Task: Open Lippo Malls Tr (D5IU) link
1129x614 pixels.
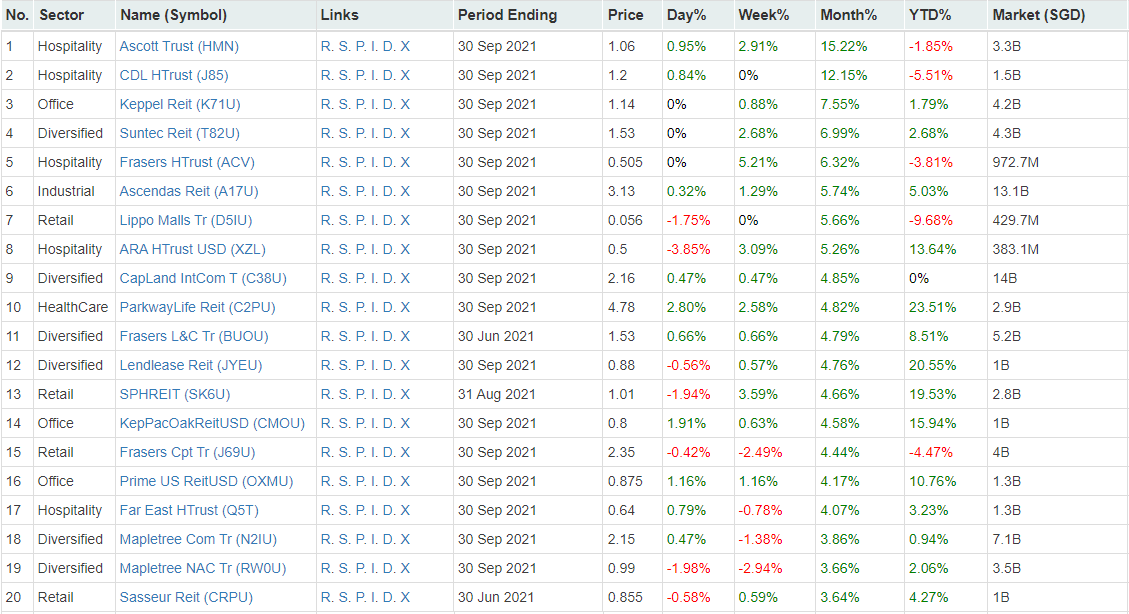Action: click(x=186, y=220)
